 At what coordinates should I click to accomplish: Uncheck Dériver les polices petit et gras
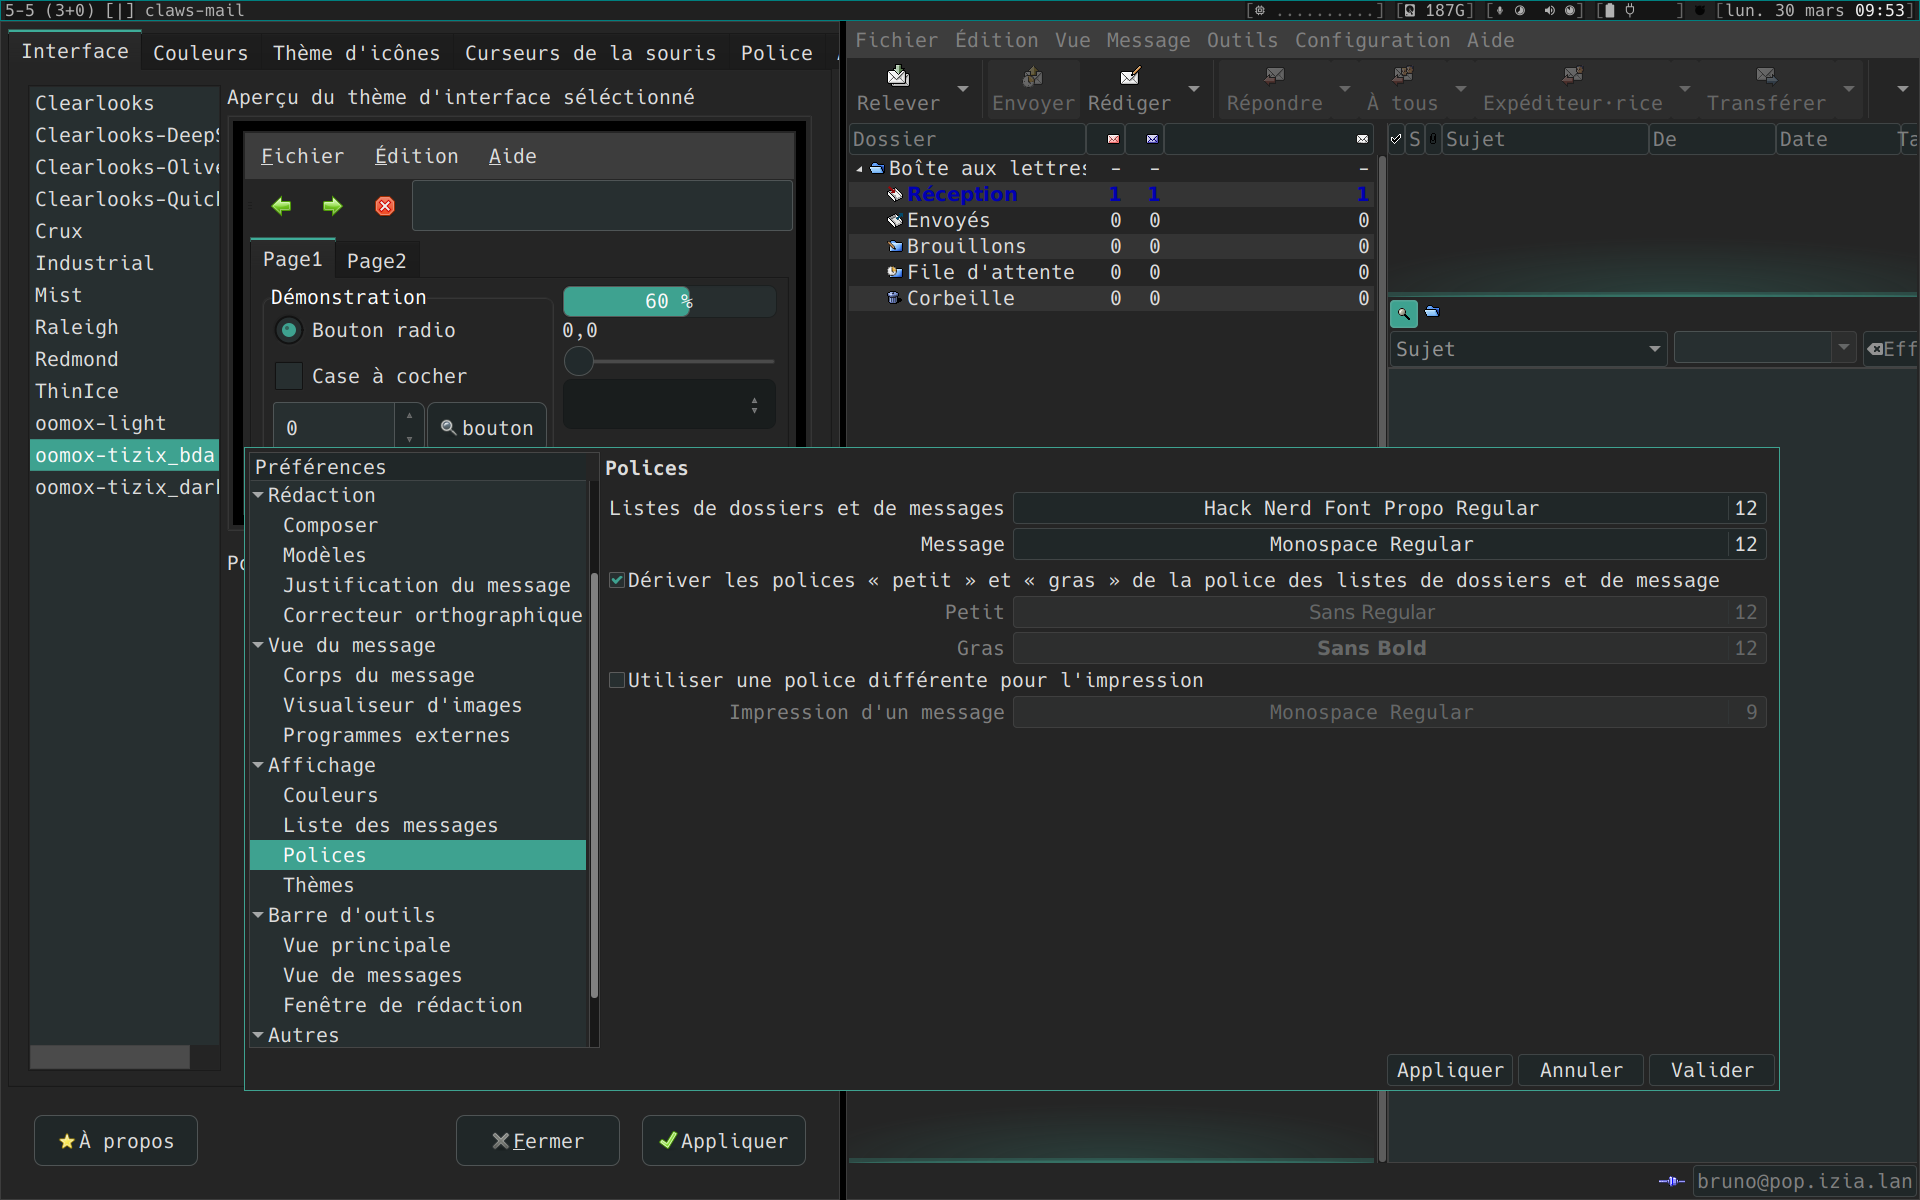(618, 580)
